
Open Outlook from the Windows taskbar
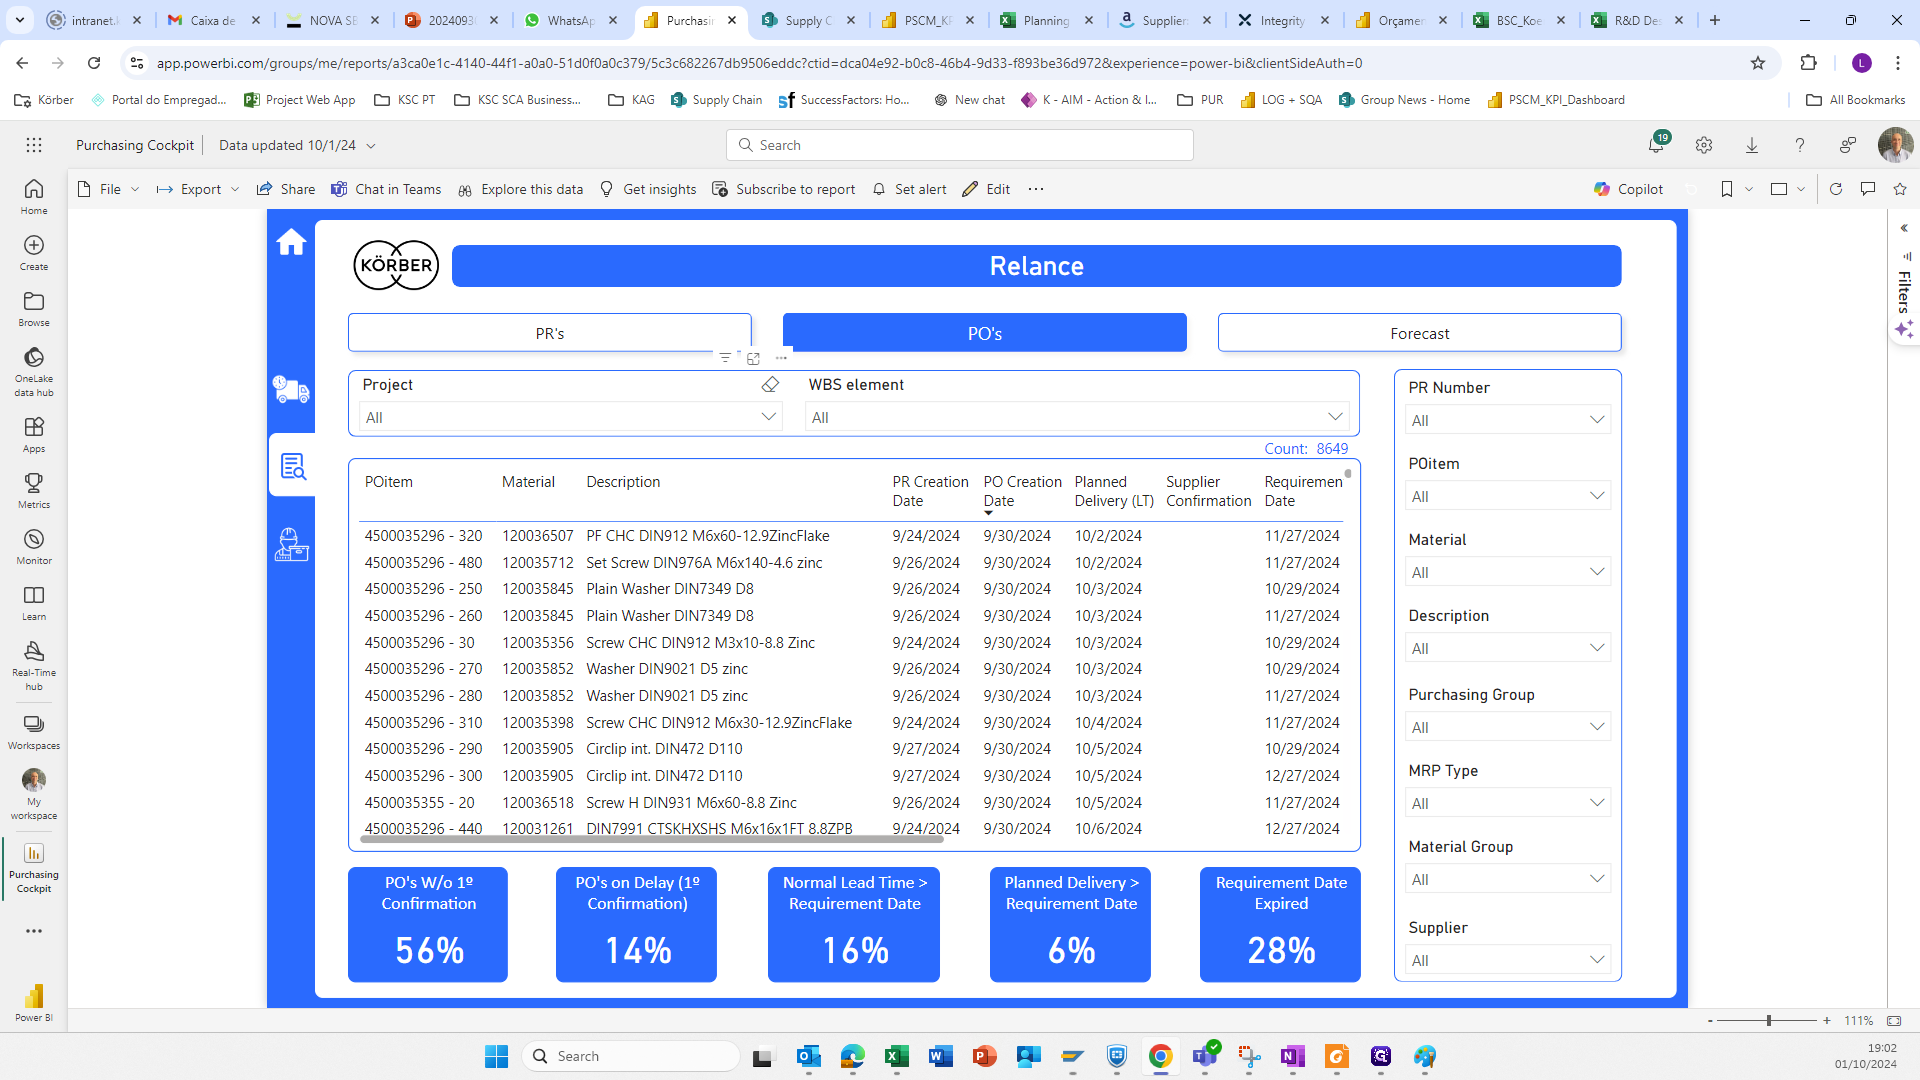pyautogui.click(x=808, y=1056)
